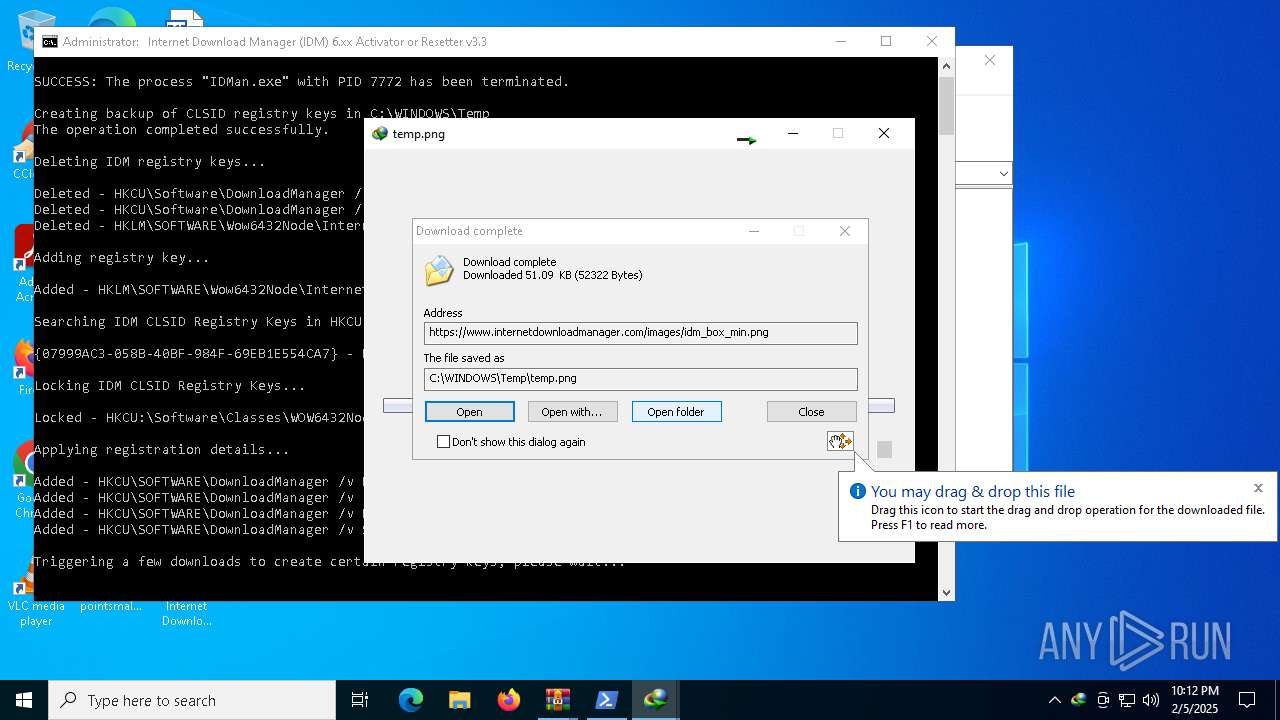Click the IDM icon in temp.png title bar
The width and height of the screenshot is (1280, 720).
pyautogui.click(x=380, y=134)
